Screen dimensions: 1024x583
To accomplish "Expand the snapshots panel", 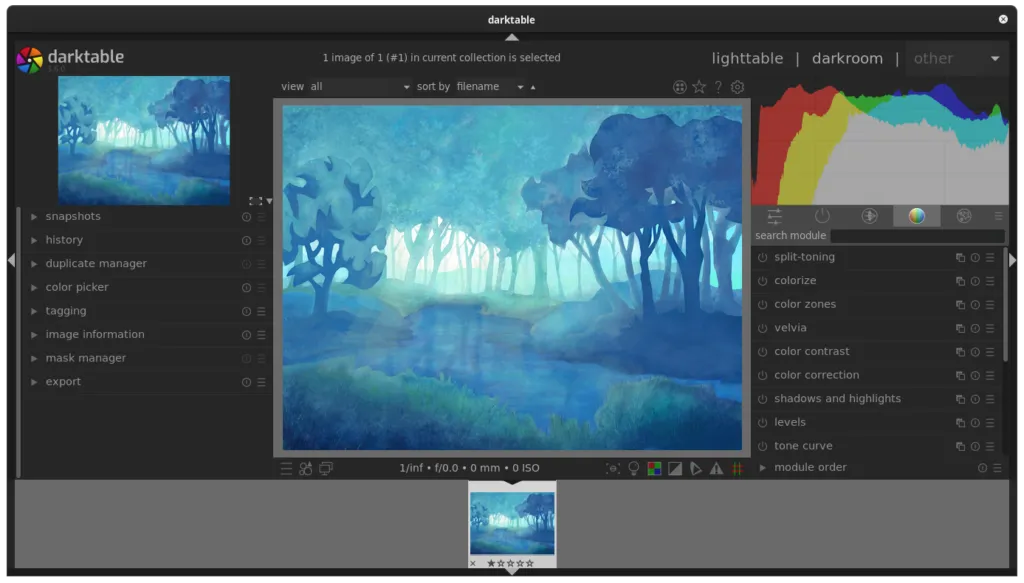I will pos(72,216).
